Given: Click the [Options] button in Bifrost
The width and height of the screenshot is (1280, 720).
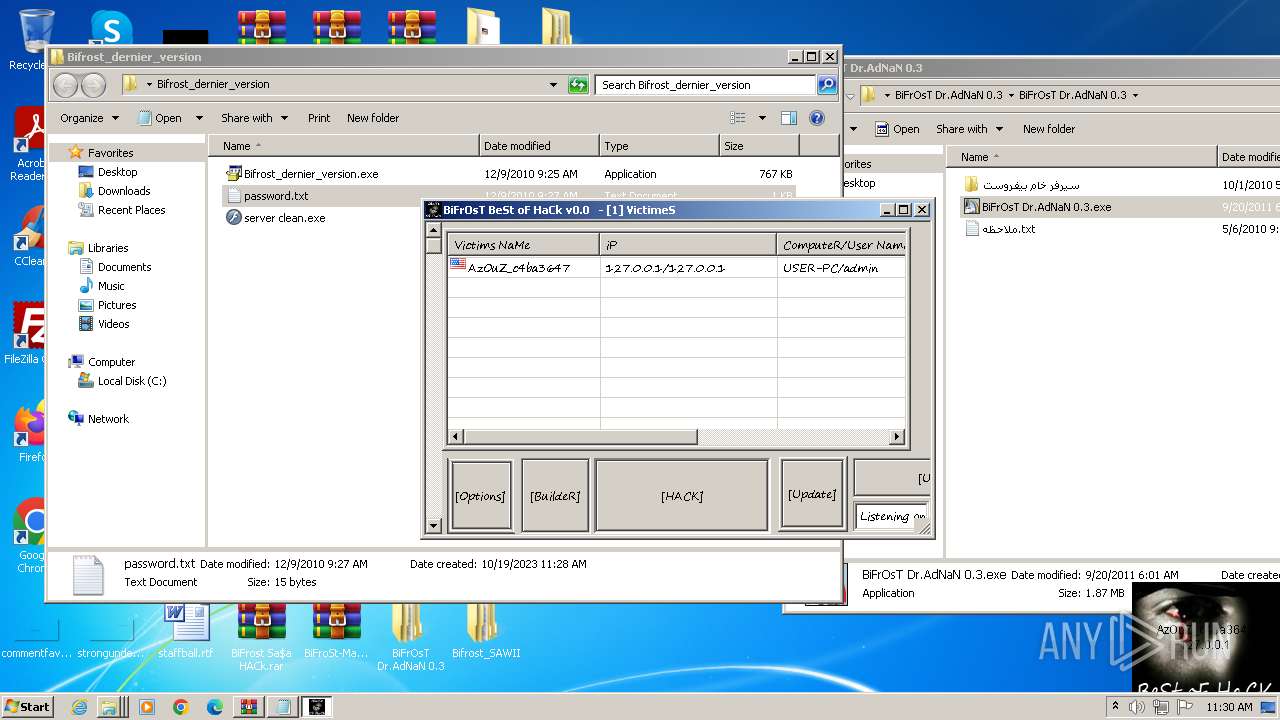Looking at the screenshot, I should tap(481, 495).
